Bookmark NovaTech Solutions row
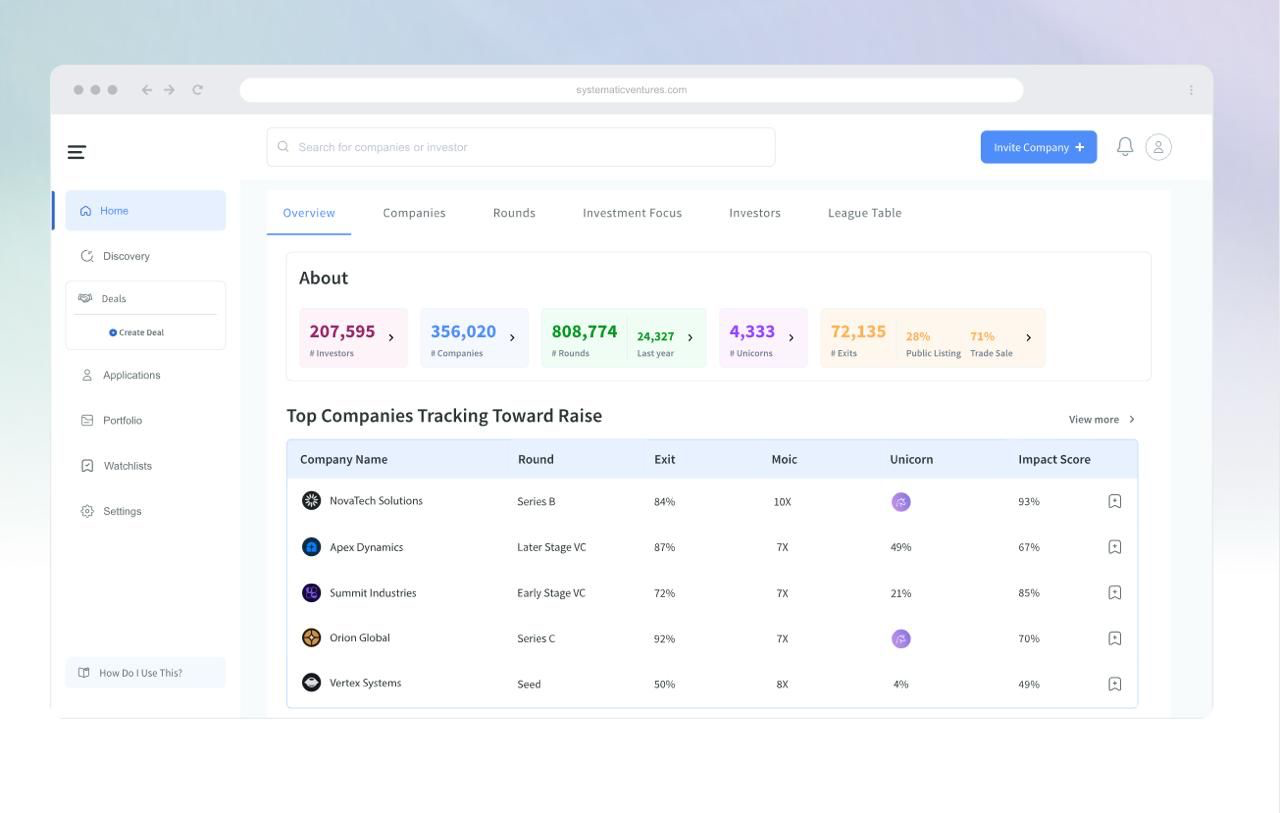 point(1115,501)
